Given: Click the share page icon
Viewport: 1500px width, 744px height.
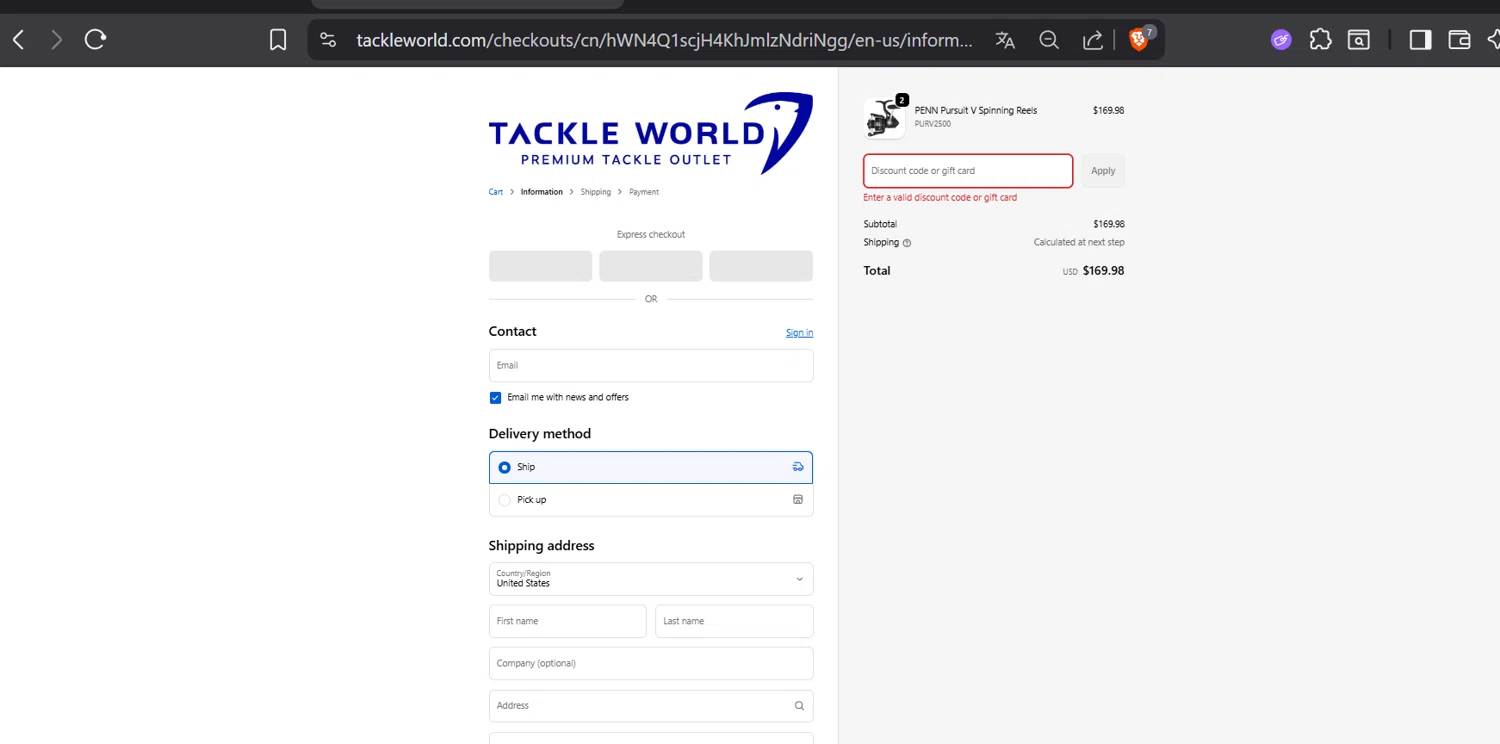Looking at the screenshot, I should pos(1093,40).
